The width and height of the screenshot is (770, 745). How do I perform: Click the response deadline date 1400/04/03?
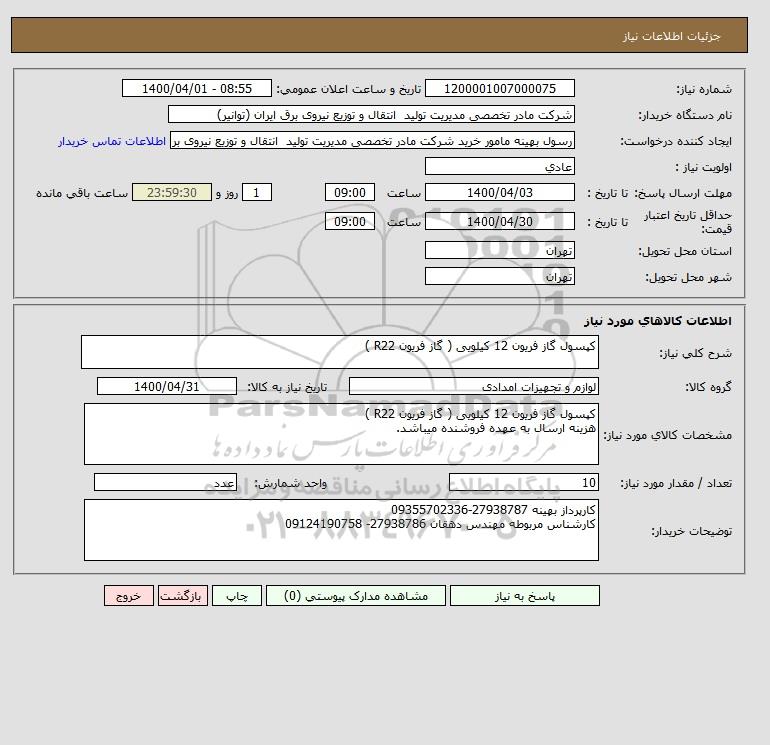499,193
